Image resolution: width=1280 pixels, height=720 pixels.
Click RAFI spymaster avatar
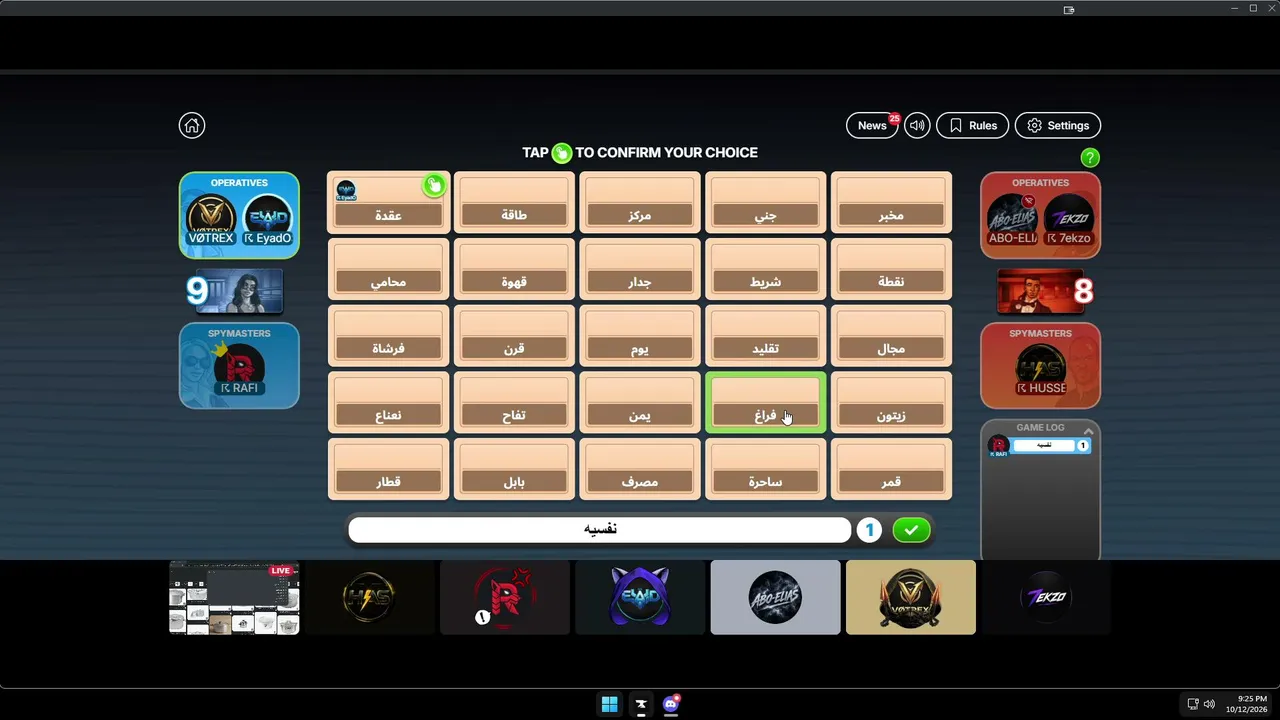[x=239, y=369]
